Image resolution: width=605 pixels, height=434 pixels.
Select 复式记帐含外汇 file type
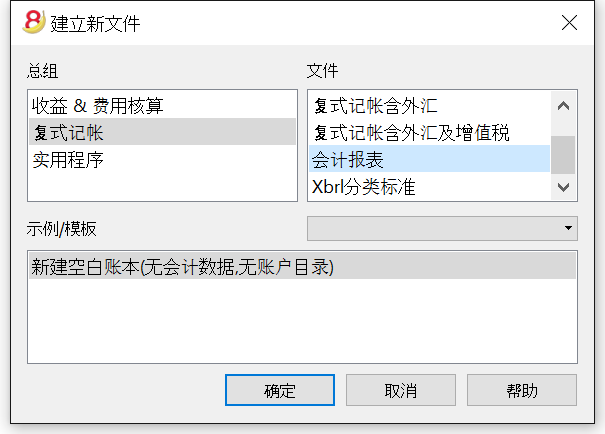pos(429,105)
